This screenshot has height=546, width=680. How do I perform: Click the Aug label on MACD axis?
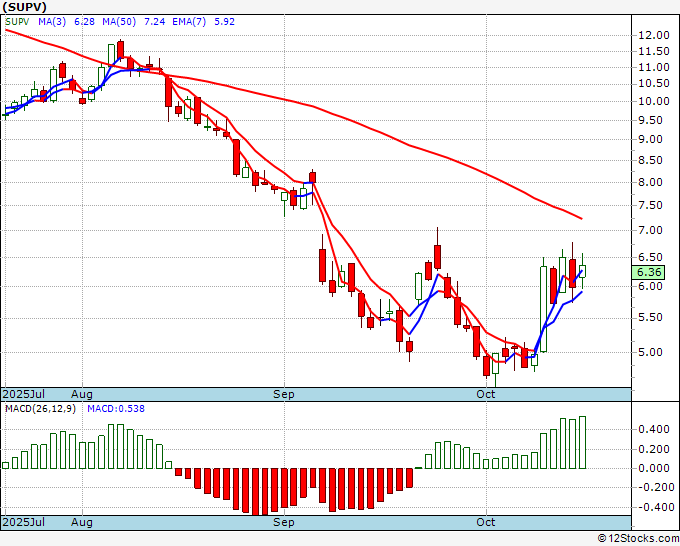82,522
